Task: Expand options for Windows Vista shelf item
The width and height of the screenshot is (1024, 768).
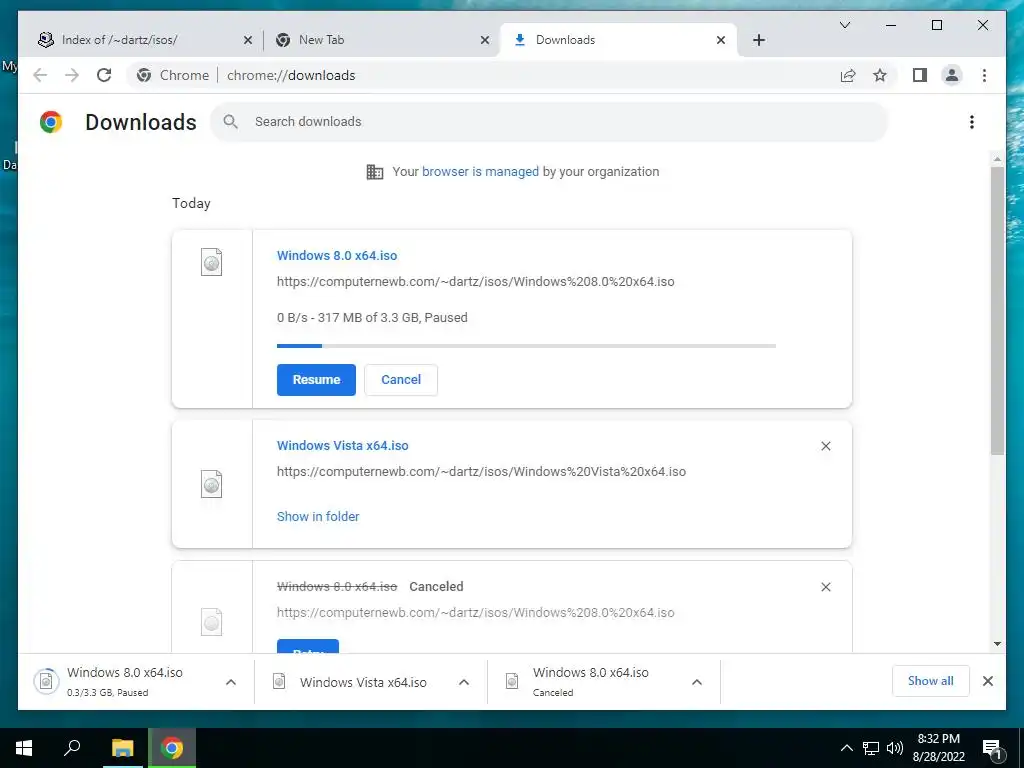Action: [x=464, y=682]
